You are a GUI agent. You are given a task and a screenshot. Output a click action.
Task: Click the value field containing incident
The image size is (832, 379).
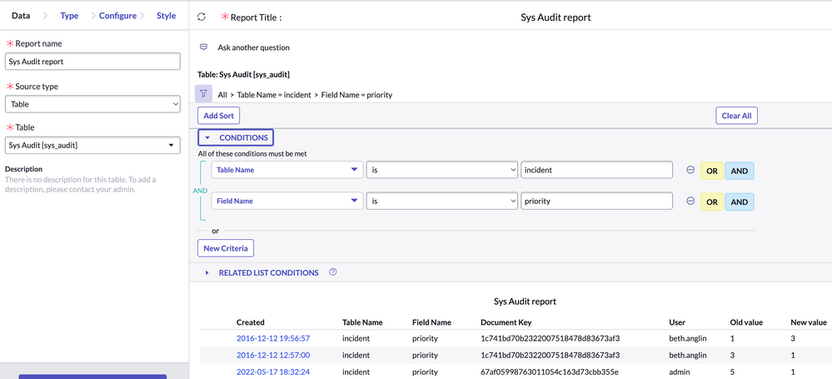(x=597, y=170)
